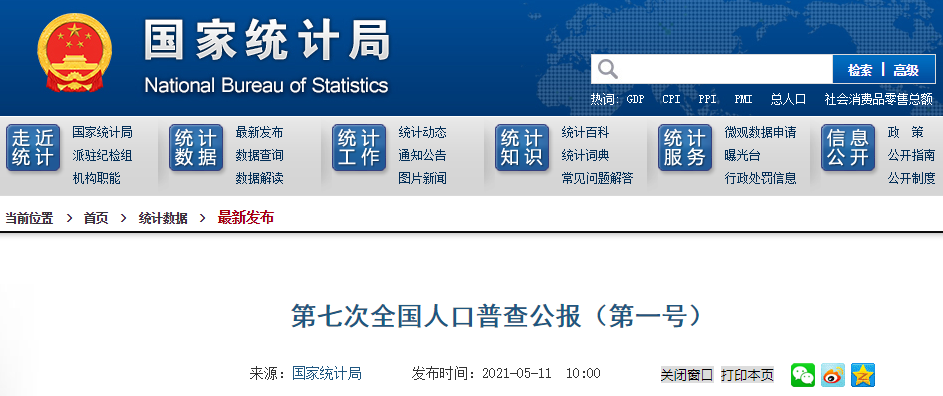This screenshot has height=396, width=943.
Task: Open the 数据查询 menu link
Action: (259, 155)
